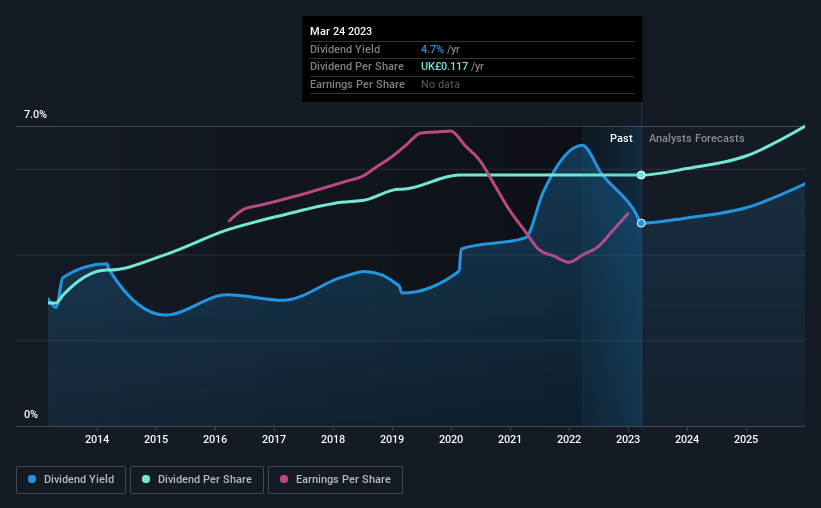
Task: Click the UK£0.117 dividend per share value
Action: [445, 67]
